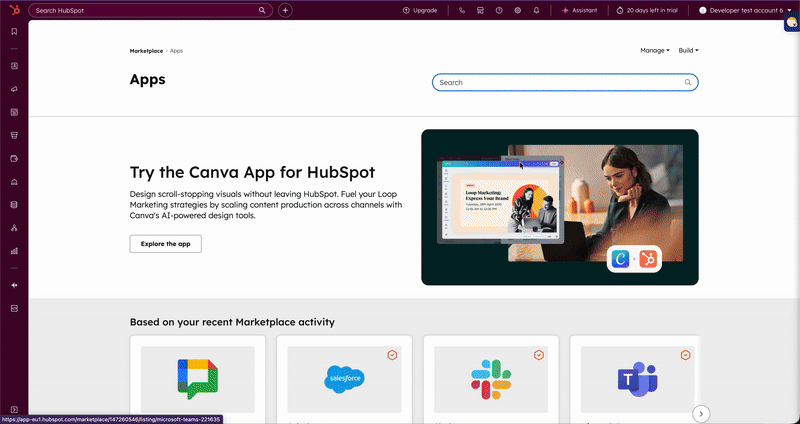Open the Google Chat app card
This screenshot has height=424, width=800.
(x=197, y=379)
